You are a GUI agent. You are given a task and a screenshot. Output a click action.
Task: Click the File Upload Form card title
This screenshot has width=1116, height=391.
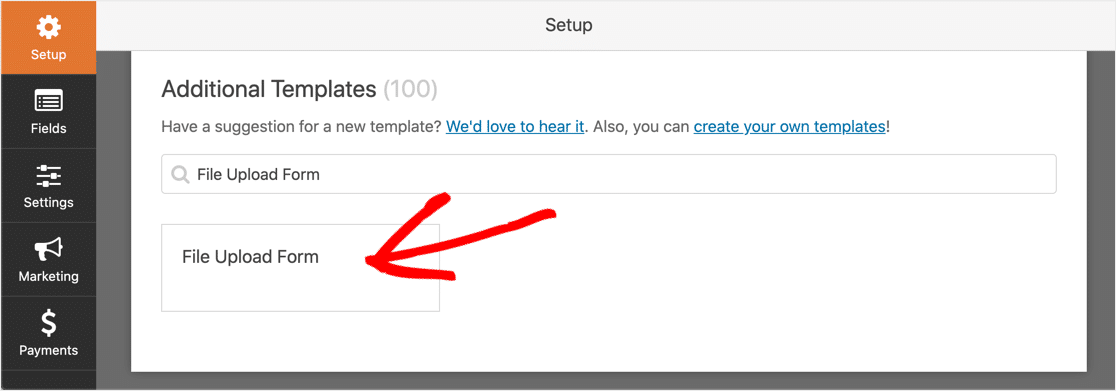[x=251, y=257]
